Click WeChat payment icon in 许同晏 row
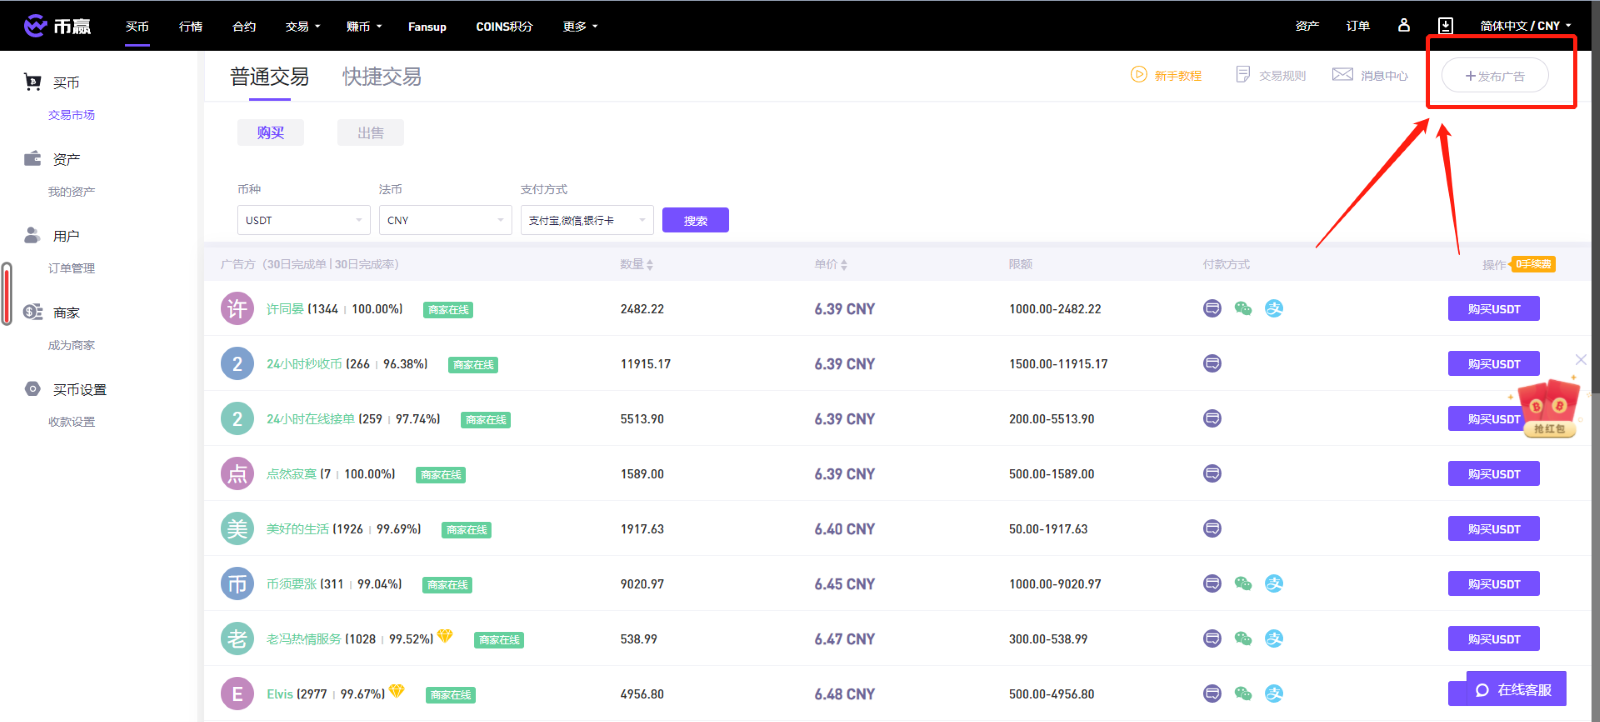Screen dimensions: 1600x722 coord(1243,309)
